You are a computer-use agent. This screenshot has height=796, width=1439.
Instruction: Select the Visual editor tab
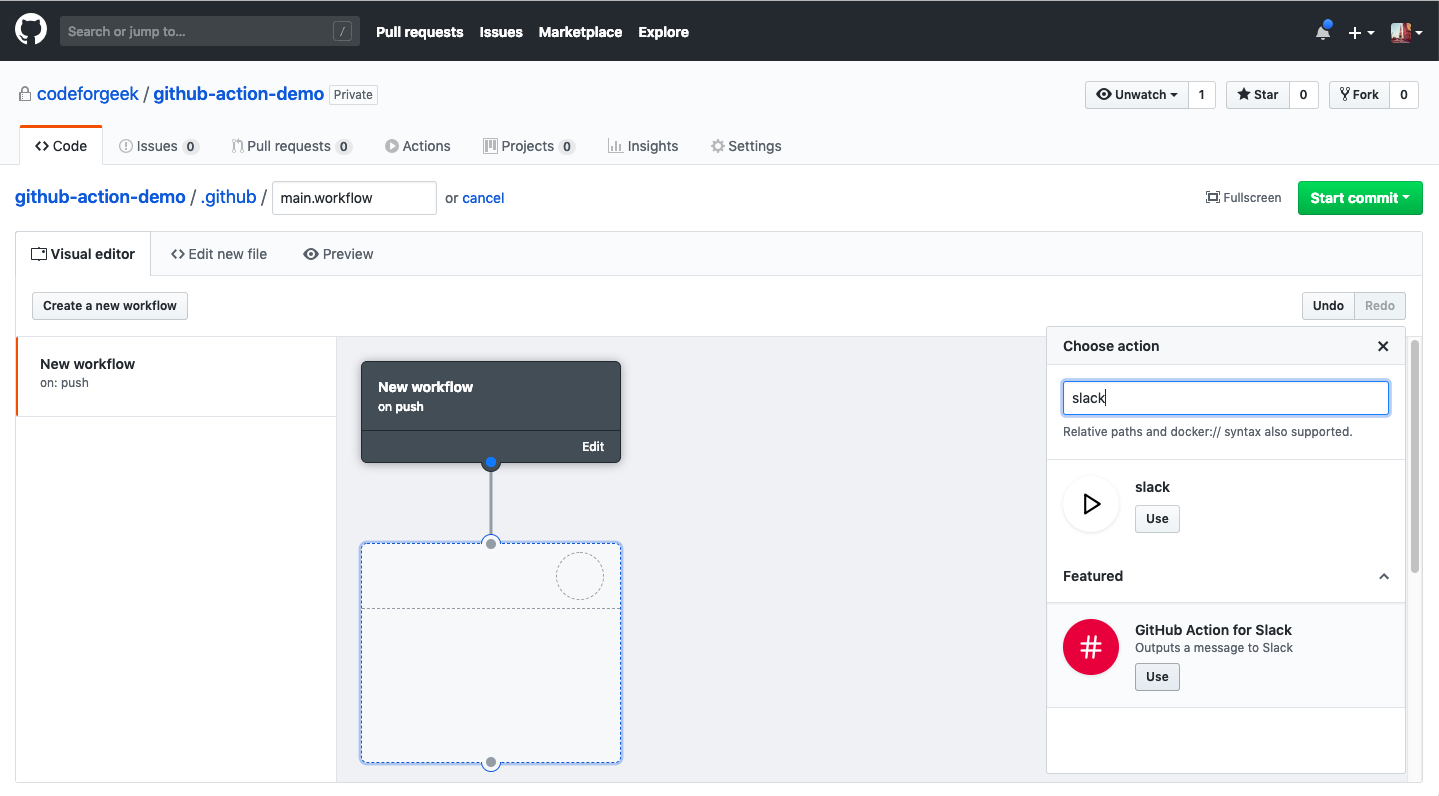83,254
